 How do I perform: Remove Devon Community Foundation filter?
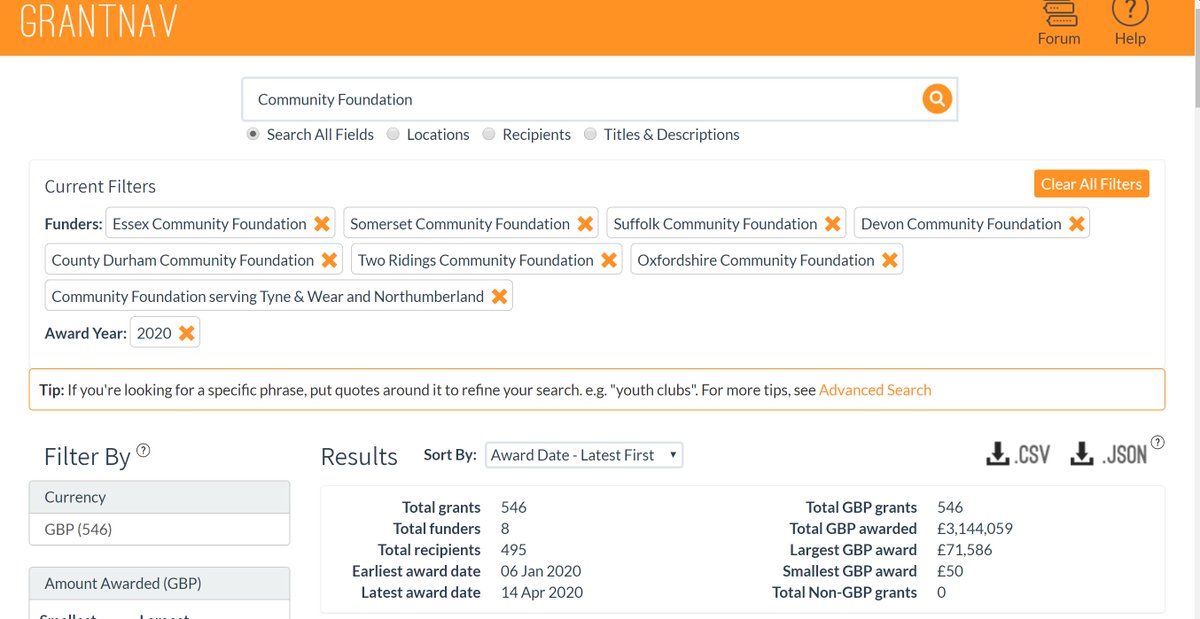pos(1076,224)
